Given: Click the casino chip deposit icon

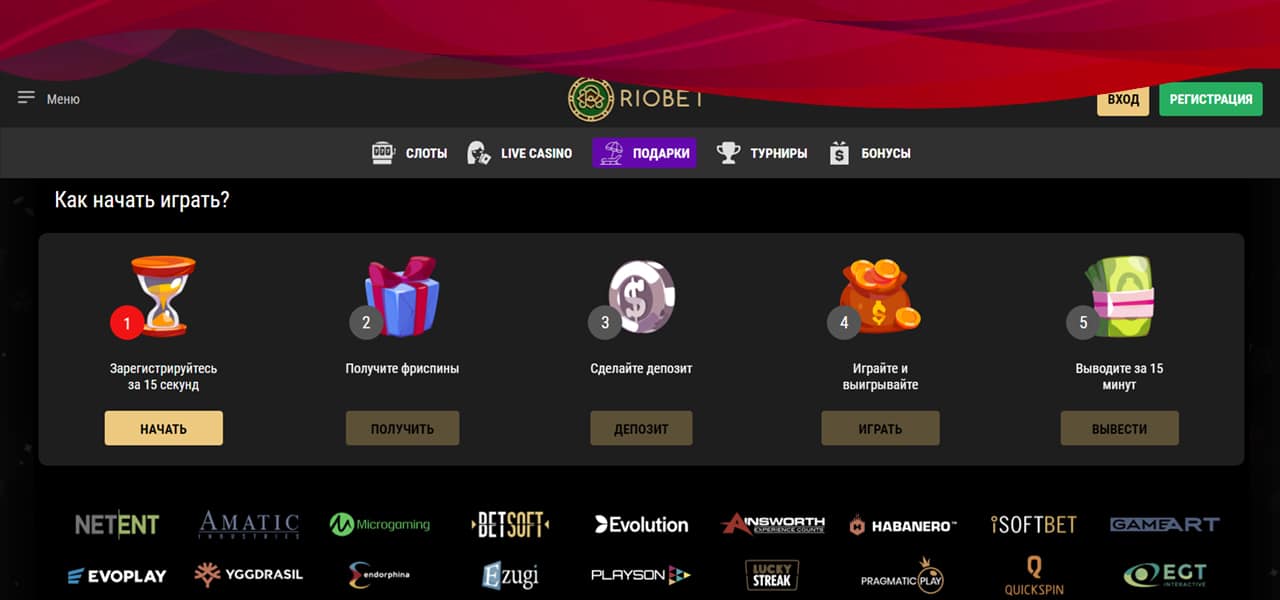Looking at the screenshot, I should click(x=642, y=297).
